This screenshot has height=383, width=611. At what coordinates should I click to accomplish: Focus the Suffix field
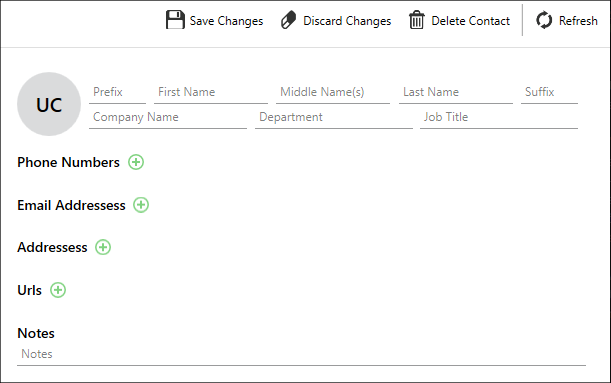coord(549,93)
